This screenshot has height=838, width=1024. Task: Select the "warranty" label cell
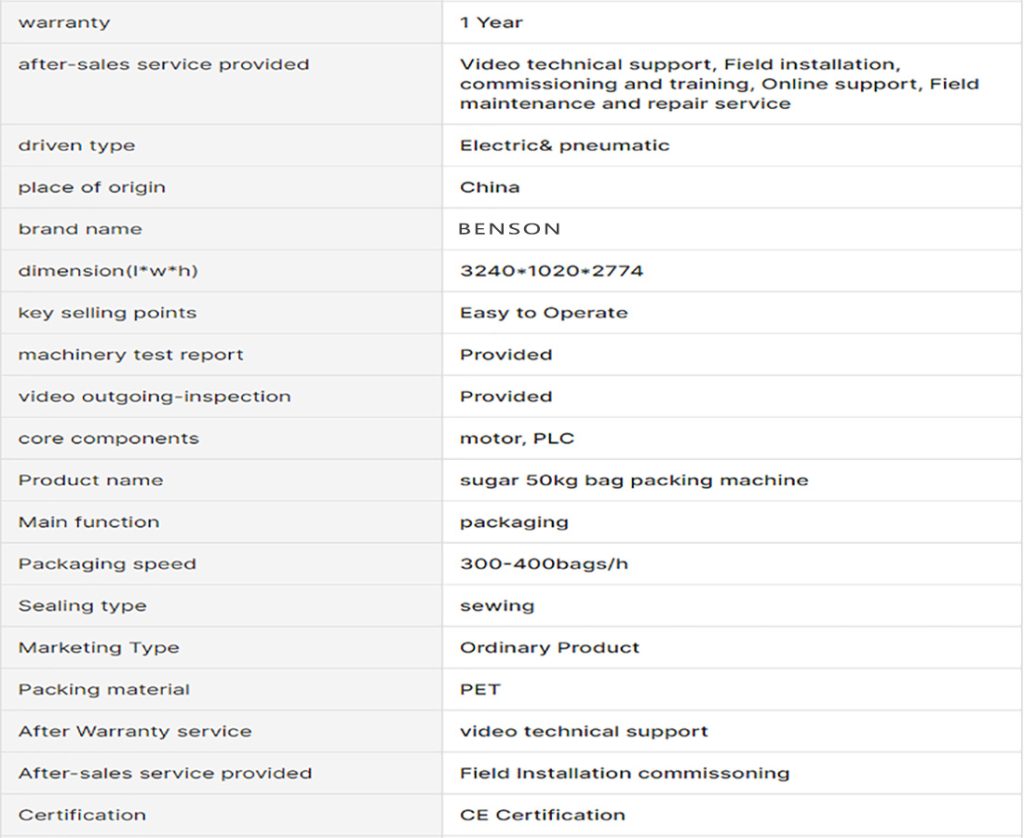64,22
